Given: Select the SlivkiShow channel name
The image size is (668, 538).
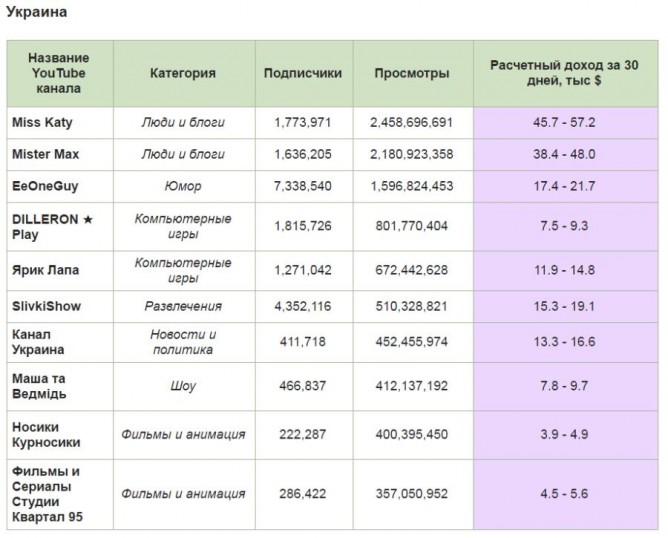Looking at the screenshot, I should tap(47, 305).
